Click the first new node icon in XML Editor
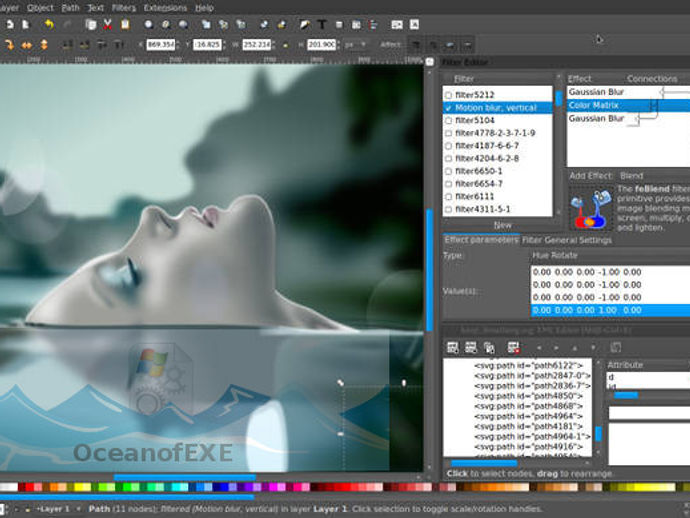This screenshot has width=690, height=518. 452,347
